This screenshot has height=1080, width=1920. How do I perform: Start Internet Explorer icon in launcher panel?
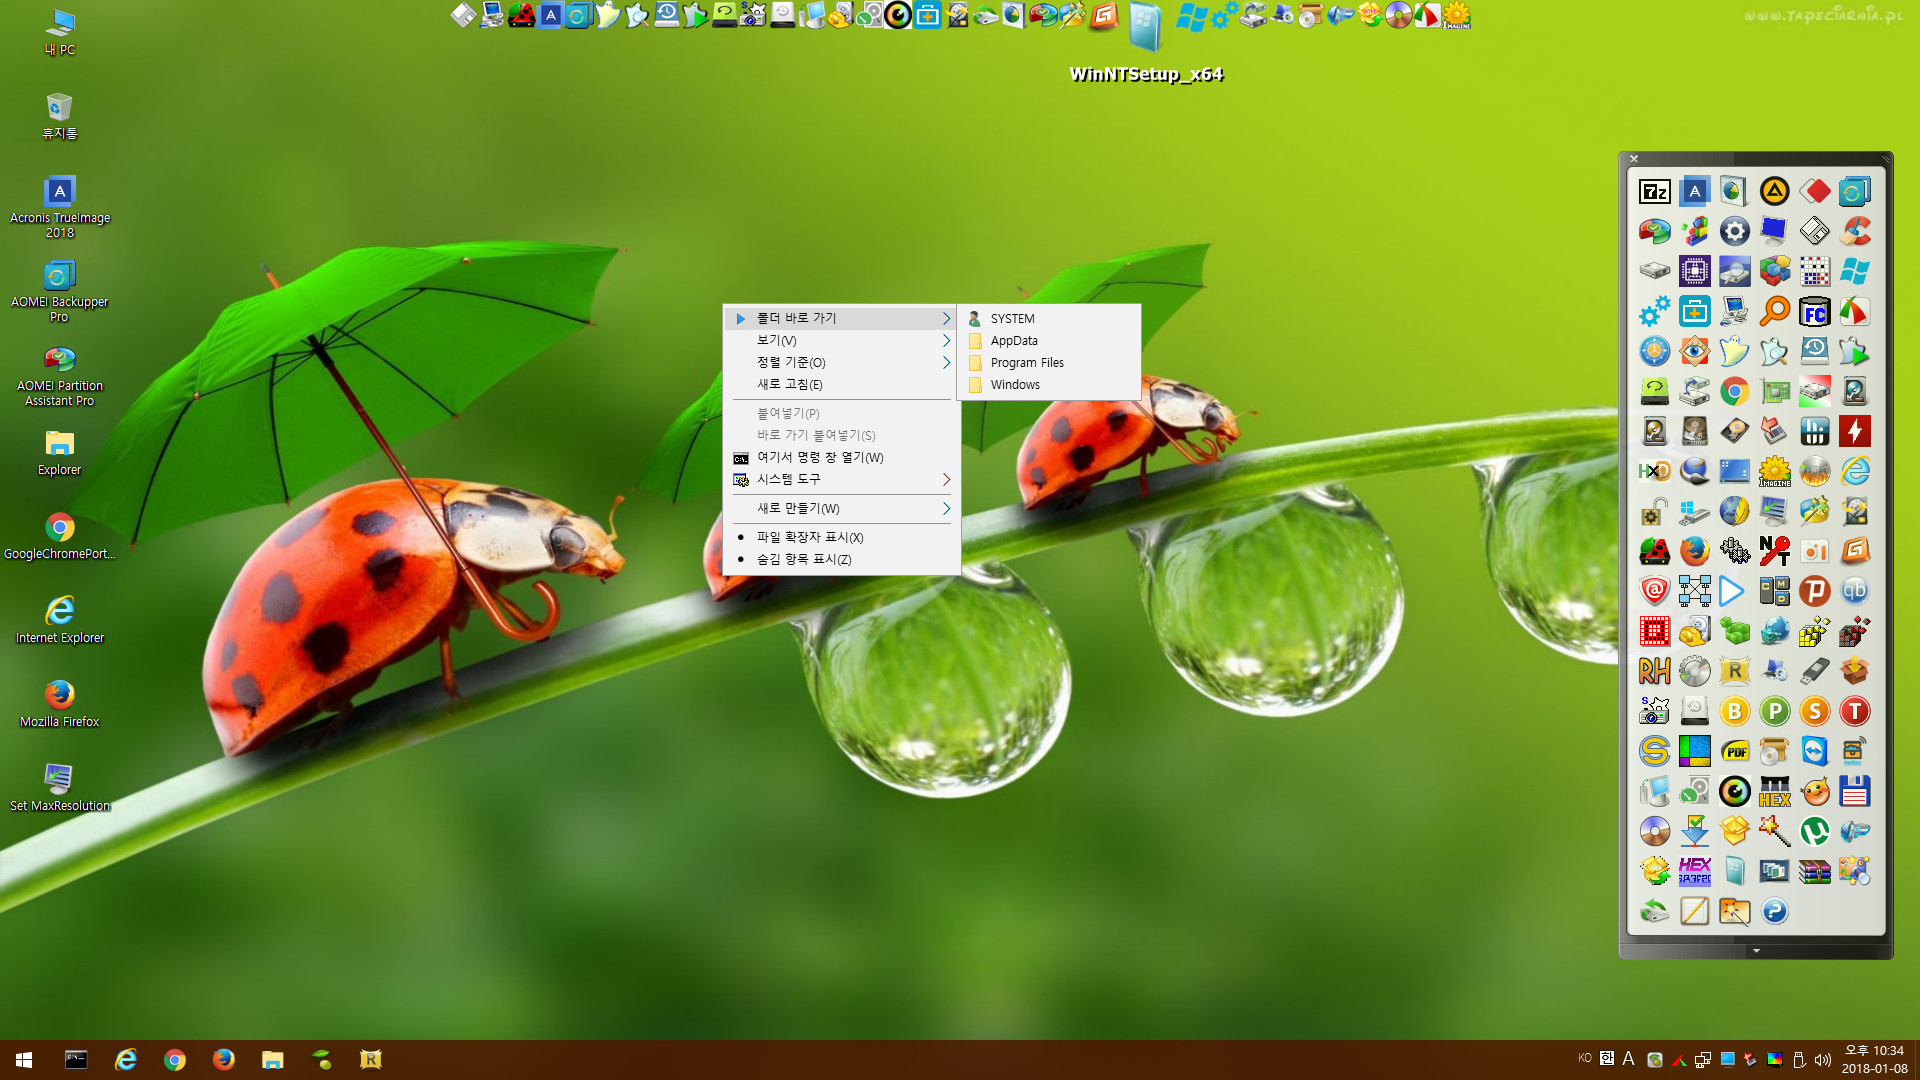(x=1854, y=471)
